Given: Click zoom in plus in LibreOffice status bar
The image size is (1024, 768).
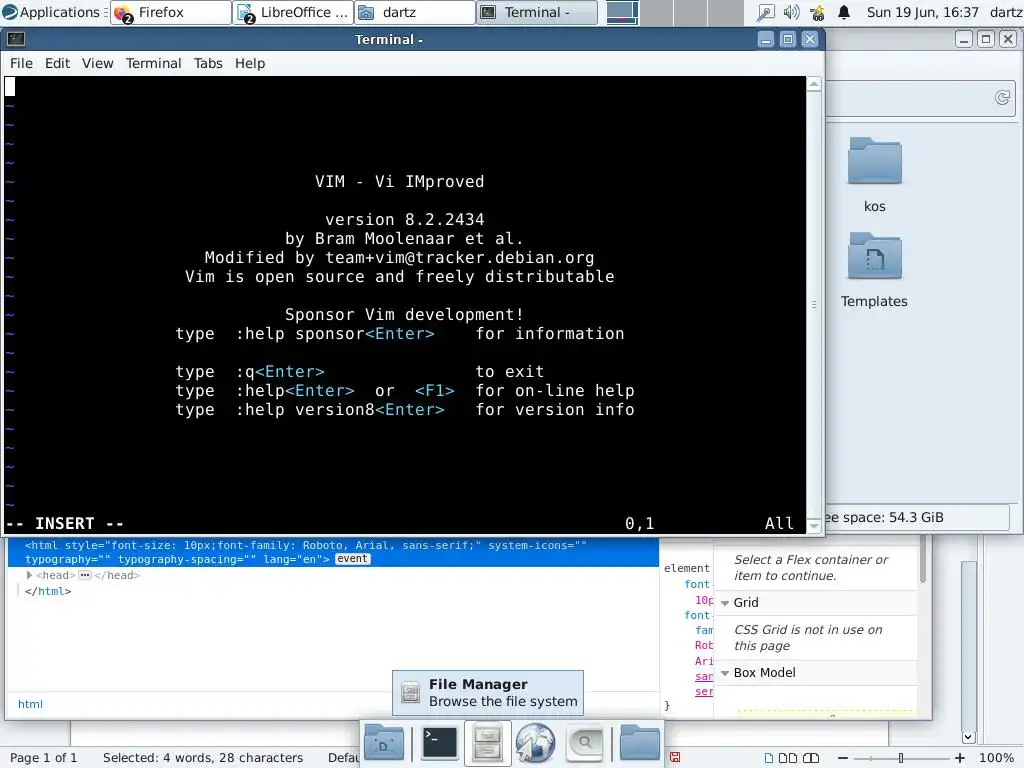Looking at the screenshot, I should pos(960,758).
